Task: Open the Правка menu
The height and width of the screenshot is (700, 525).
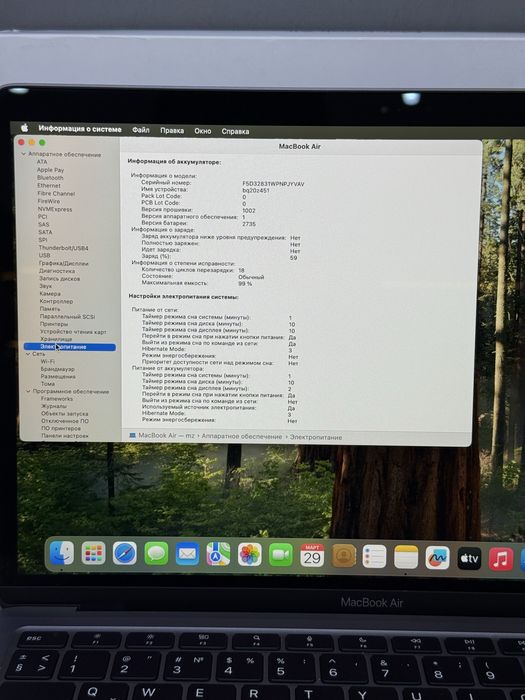Action: coord(172,131)
